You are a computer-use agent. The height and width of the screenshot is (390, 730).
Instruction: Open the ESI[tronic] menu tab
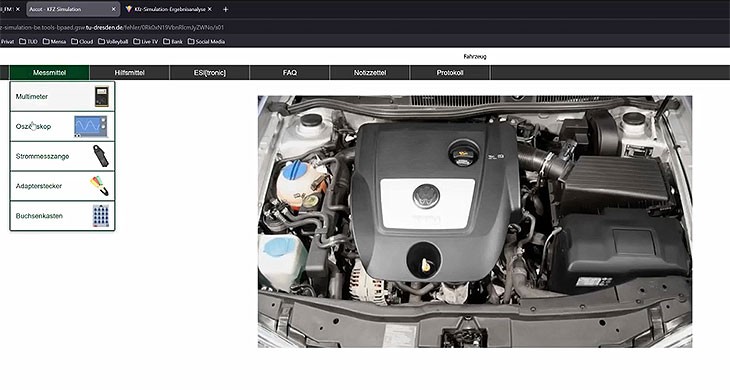210,73
